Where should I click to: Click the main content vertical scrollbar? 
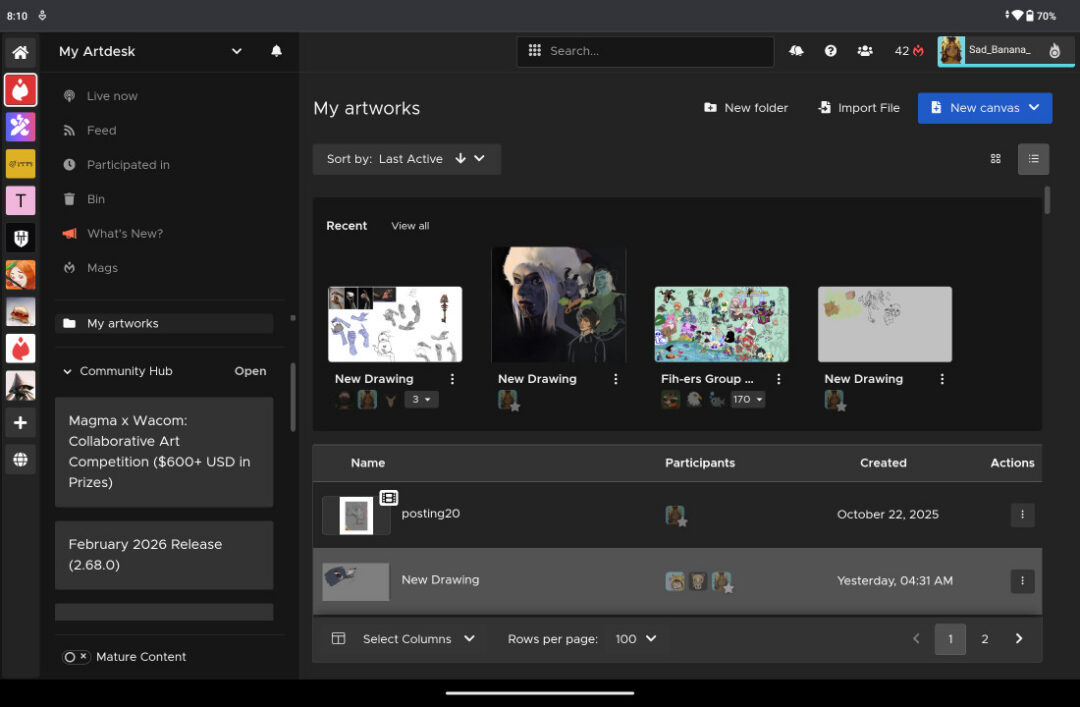[x=1047, y=200]
